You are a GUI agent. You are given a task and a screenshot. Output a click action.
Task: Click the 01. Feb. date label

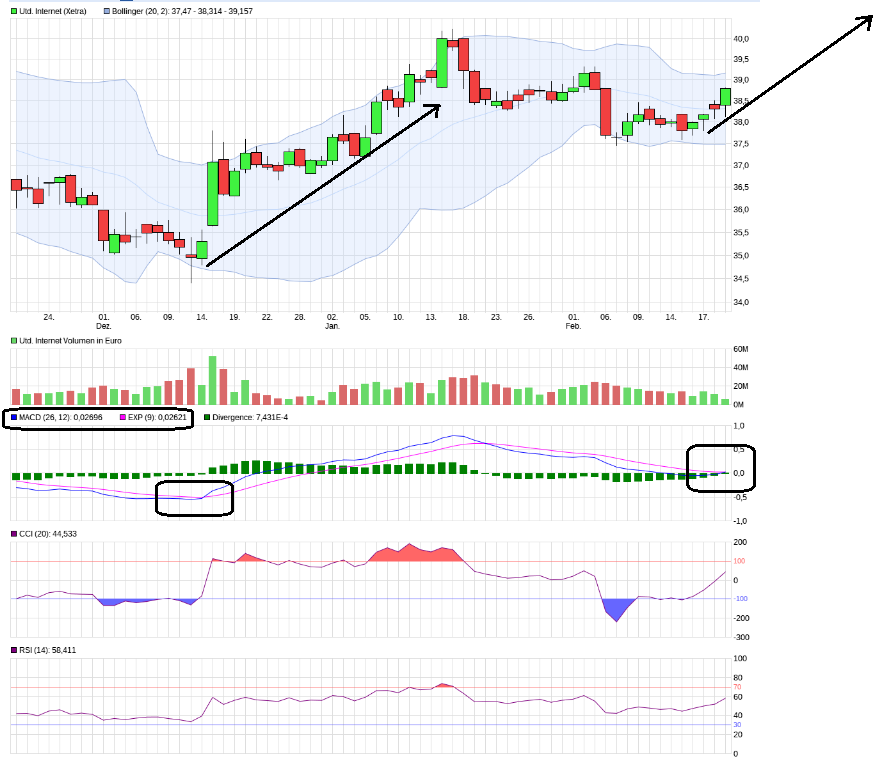[573, 322]
